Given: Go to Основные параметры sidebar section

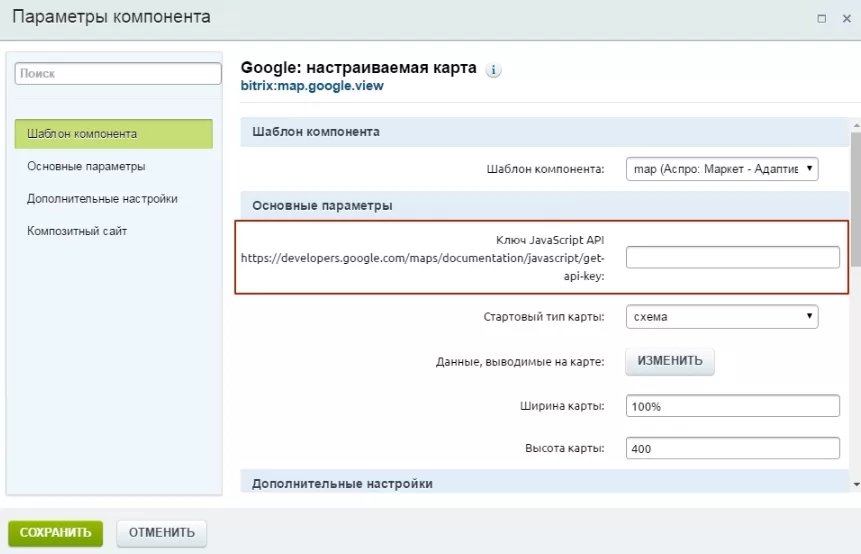Looking at the screenshot, I should point(86,166).
